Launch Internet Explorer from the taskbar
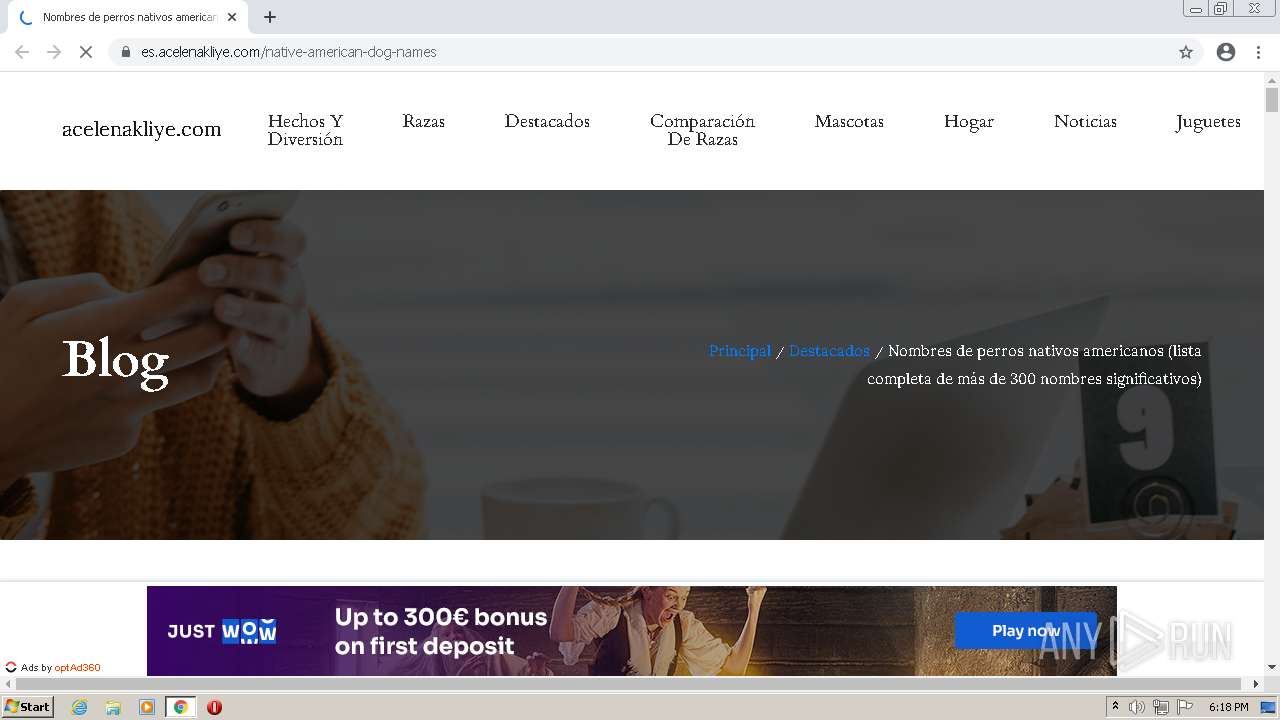The image size is (1280, 720). point(79,707)
